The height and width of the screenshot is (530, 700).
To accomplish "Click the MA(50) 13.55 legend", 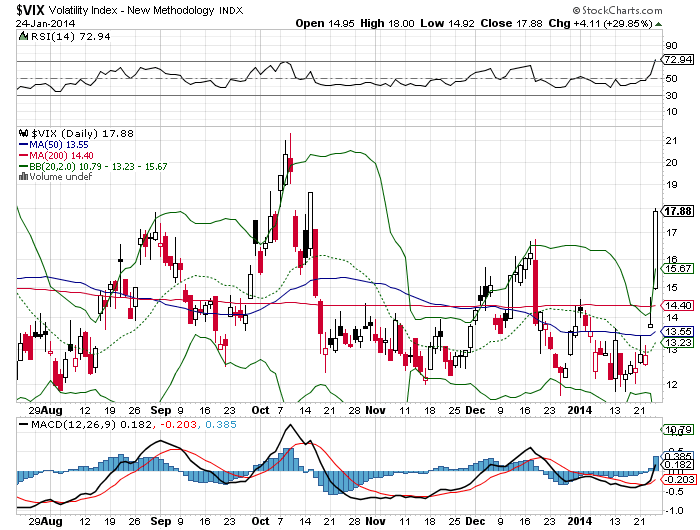I will point(58,145).
